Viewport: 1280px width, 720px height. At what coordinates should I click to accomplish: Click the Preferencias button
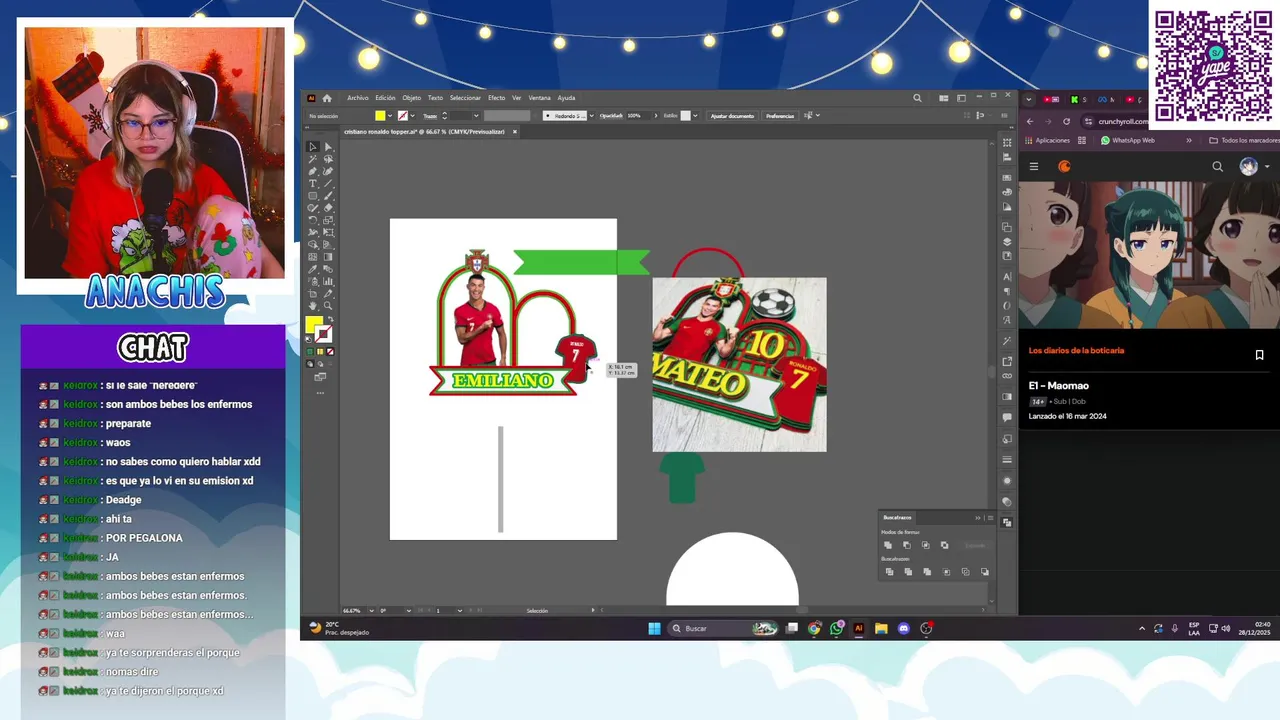point(780,115)
